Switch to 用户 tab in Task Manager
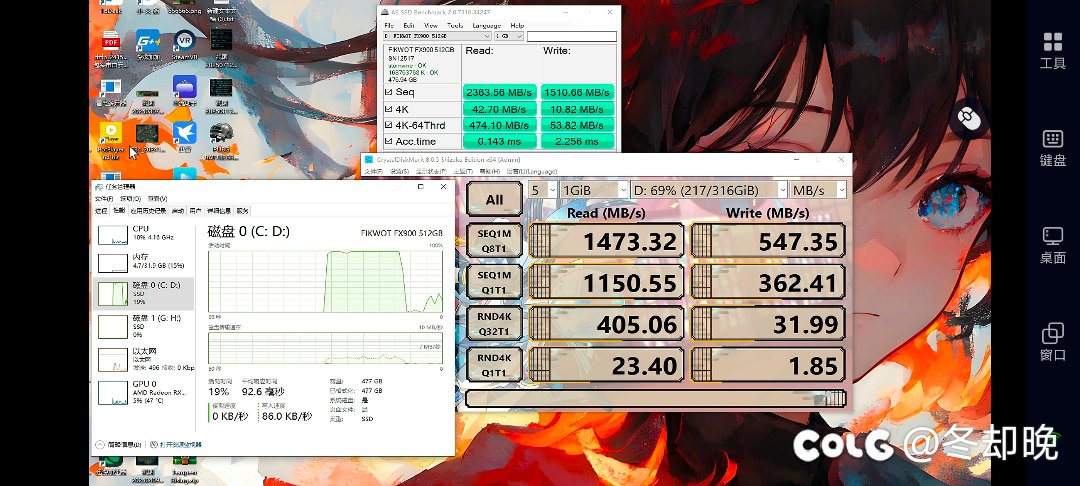This screenshot has width=1080, height=486. point(195,211)
